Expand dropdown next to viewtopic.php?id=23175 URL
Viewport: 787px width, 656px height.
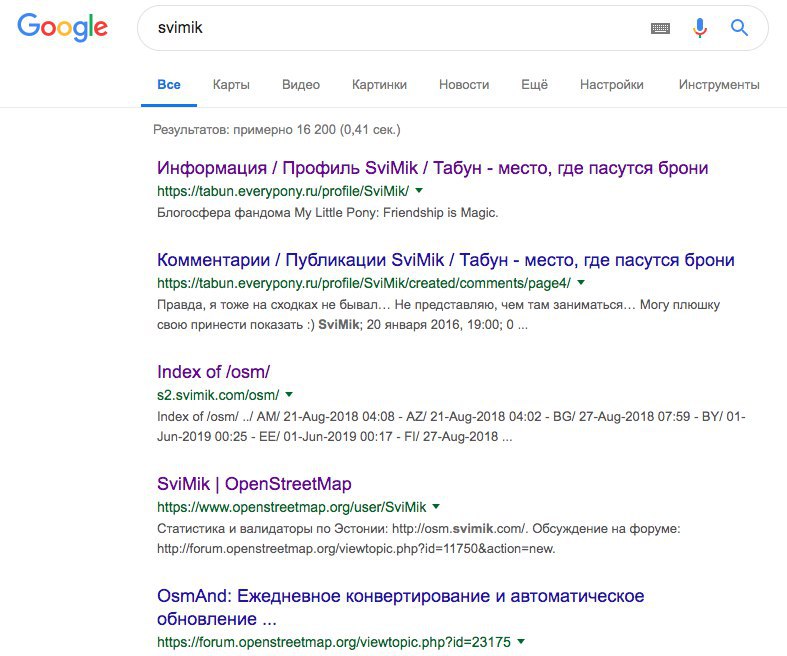pos(521,641)
